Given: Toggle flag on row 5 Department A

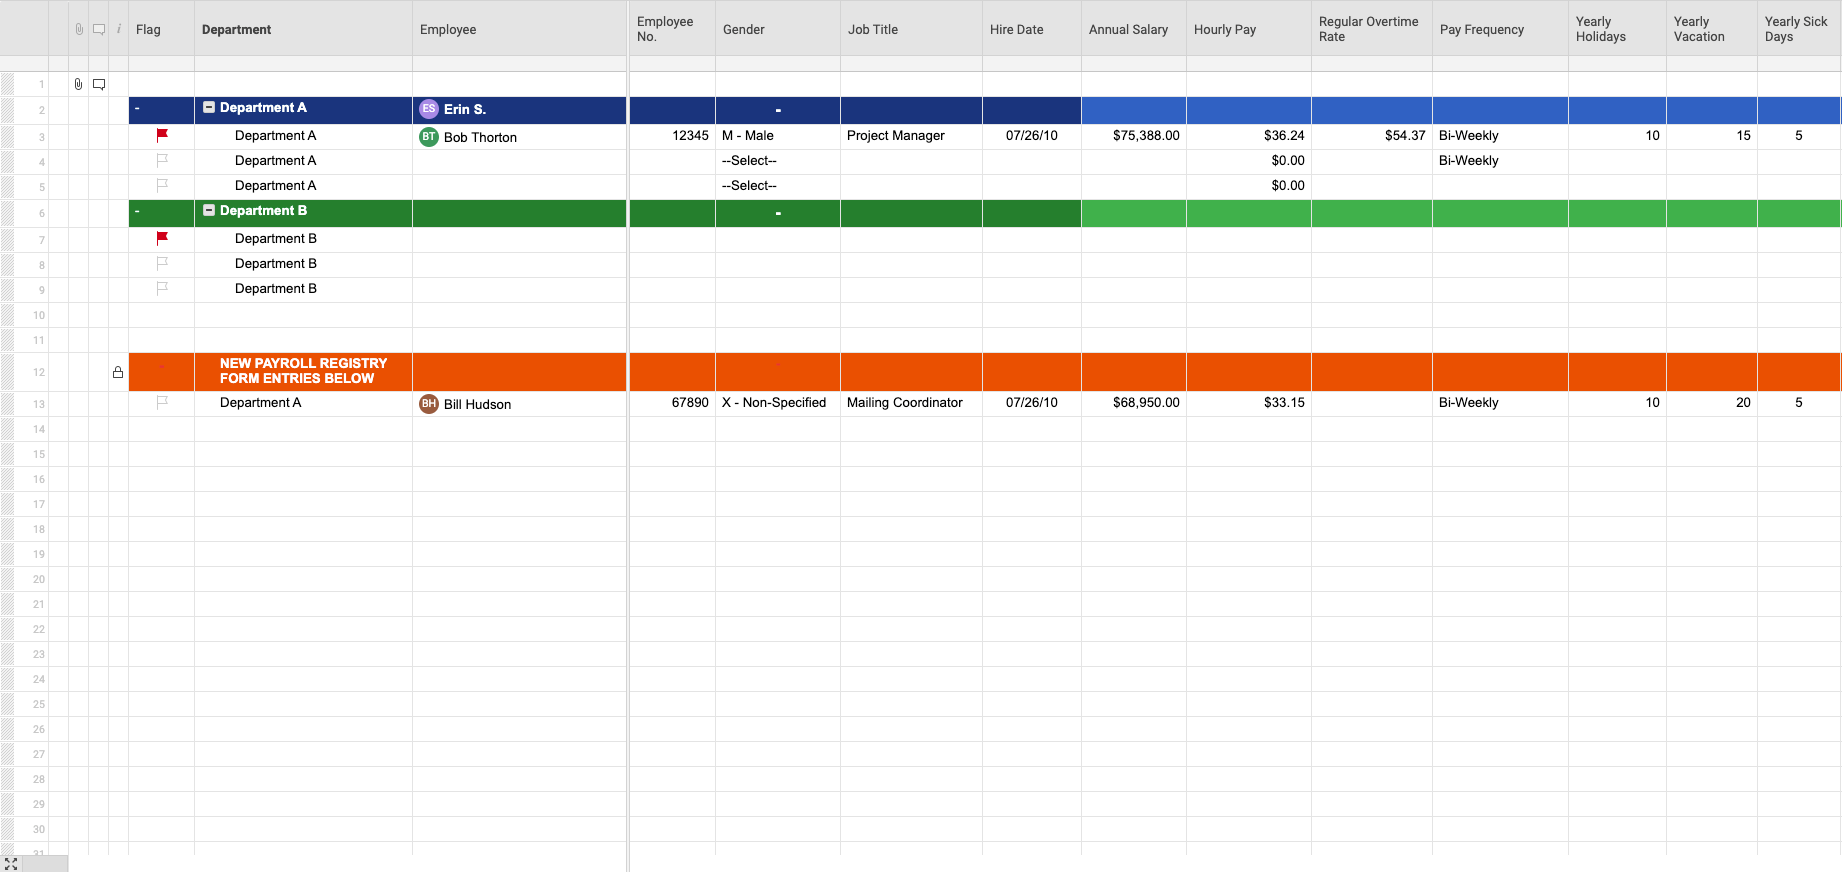Looking at the screenshot, I should (x=162, y=185).
